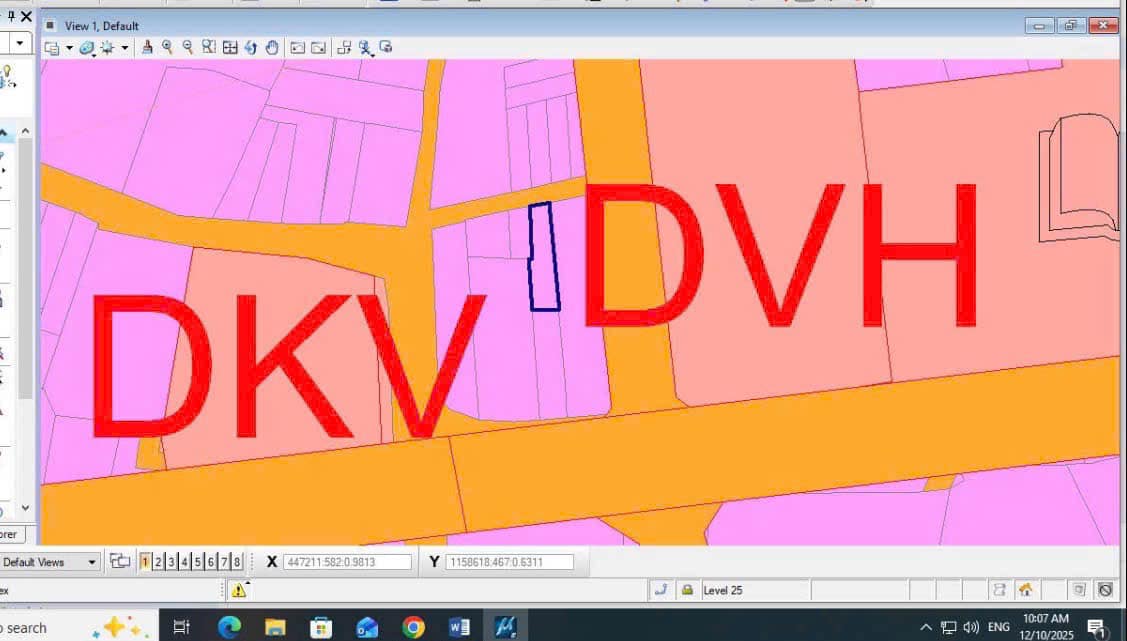Click the warning triangle in the status bar
Screen dimensions: 1127x641
point(240,593)
